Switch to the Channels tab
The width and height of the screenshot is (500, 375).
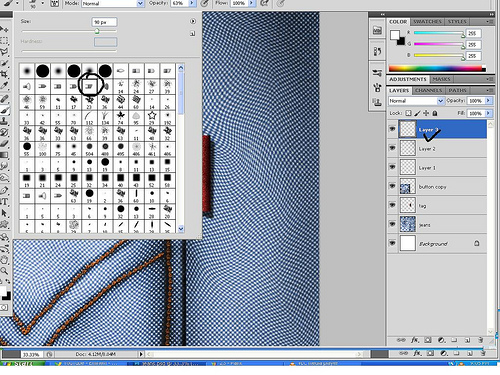click(429, 91)
